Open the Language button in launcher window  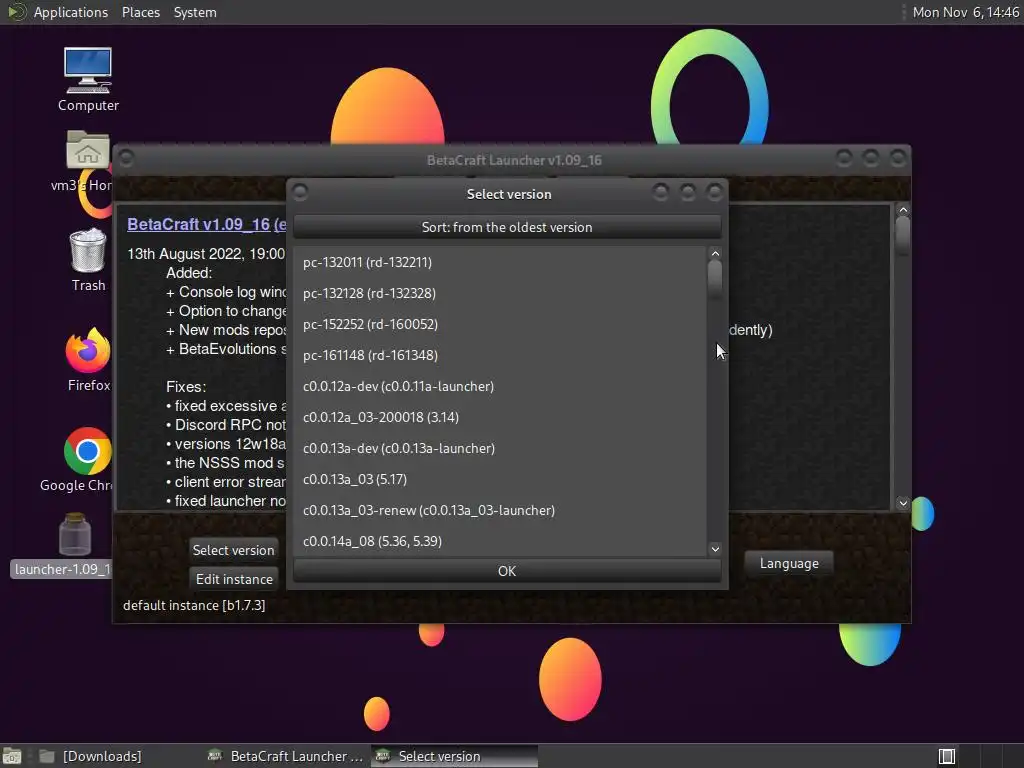pos(789,563)
